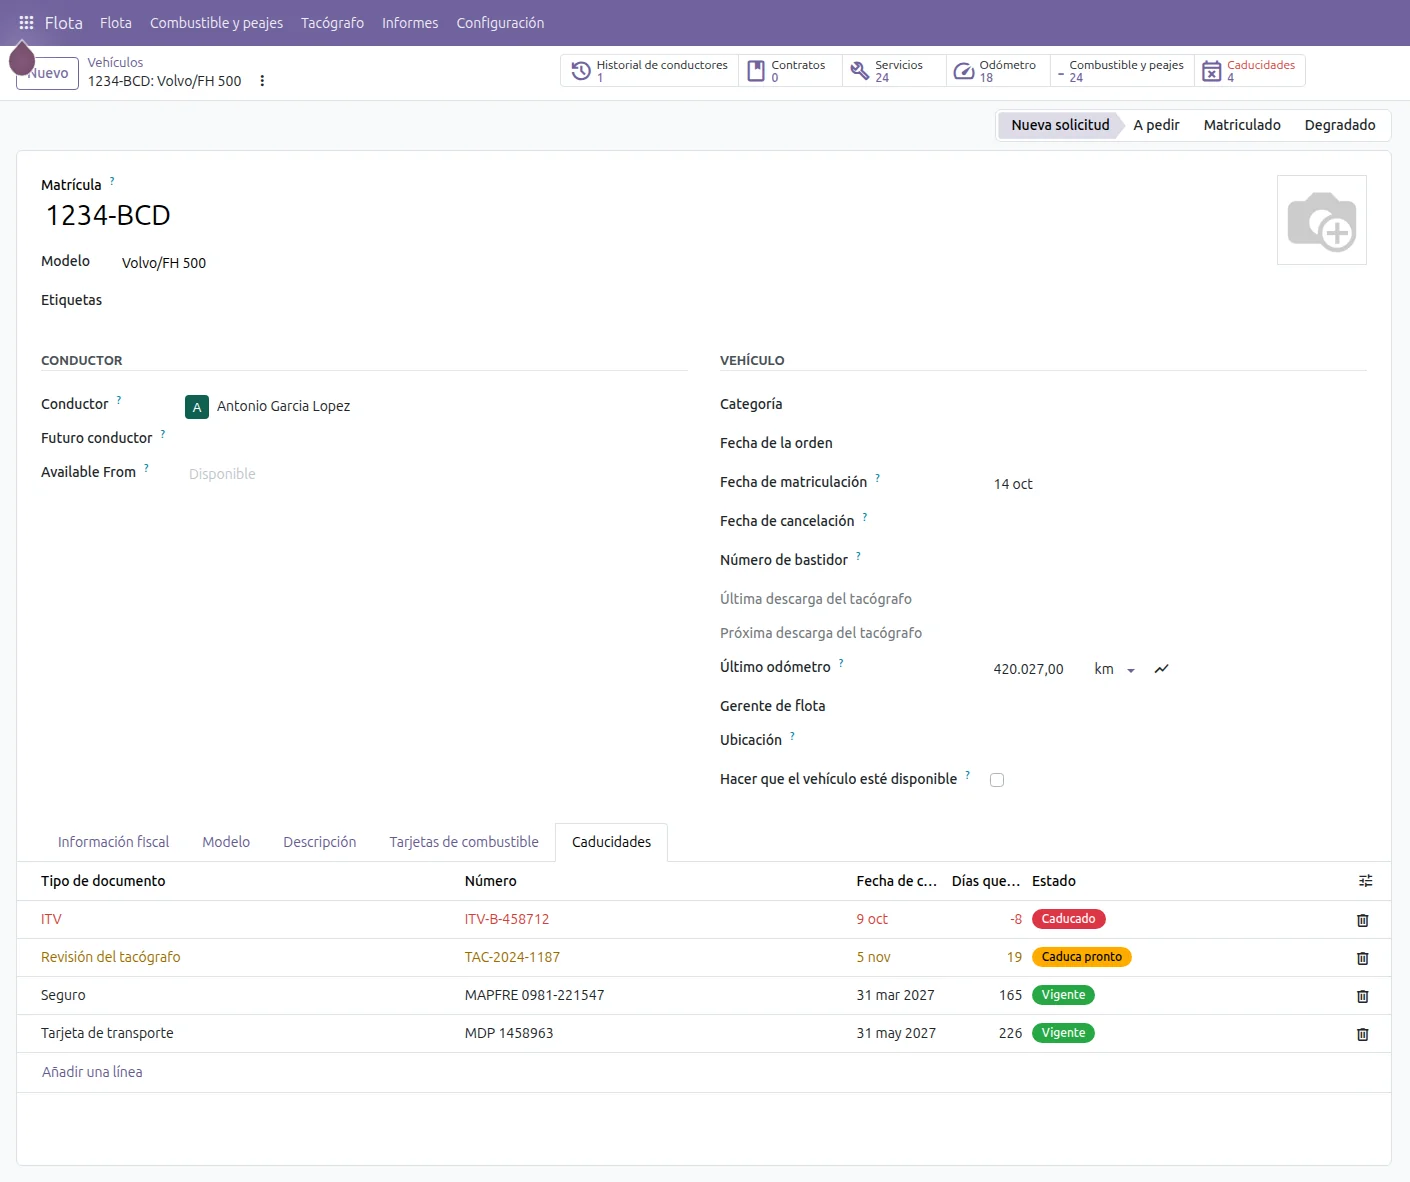The image size is (1410, 1182).
Task: Open column options adjust icon
Action: point(1365,881)
